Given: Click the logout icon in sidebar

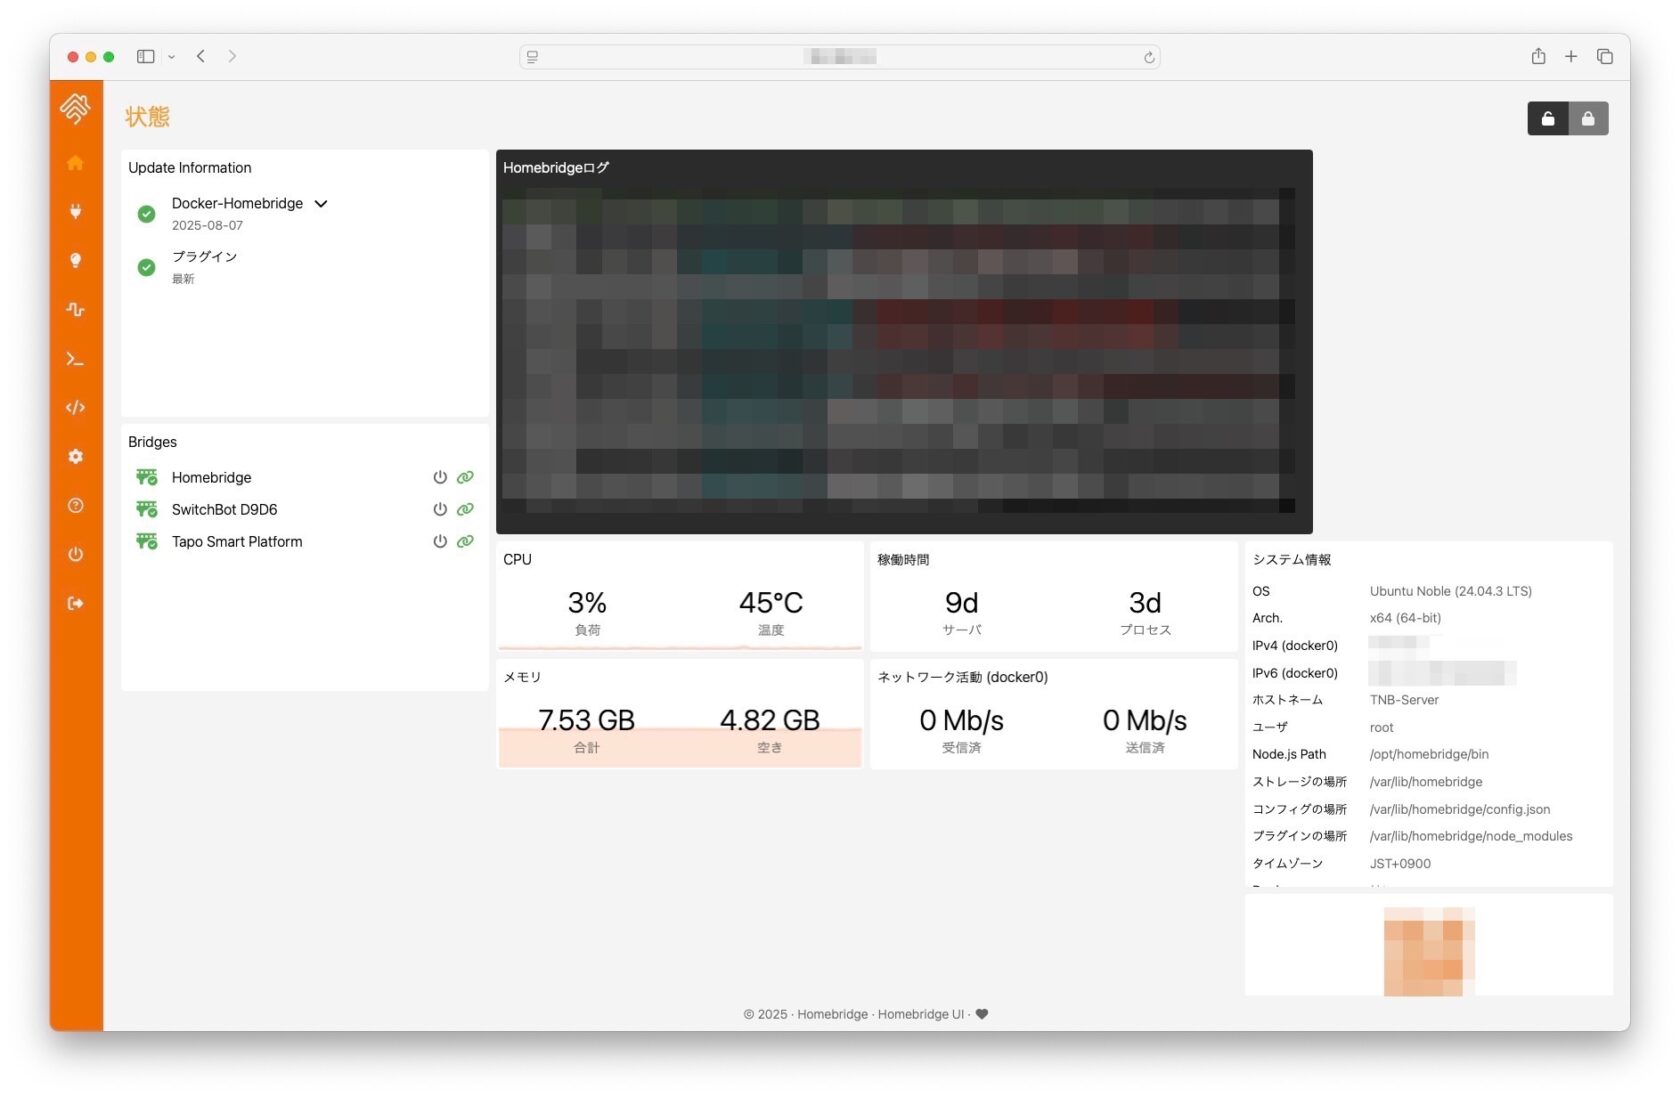Looking at the screenshot, I should (x=75, y=604).
